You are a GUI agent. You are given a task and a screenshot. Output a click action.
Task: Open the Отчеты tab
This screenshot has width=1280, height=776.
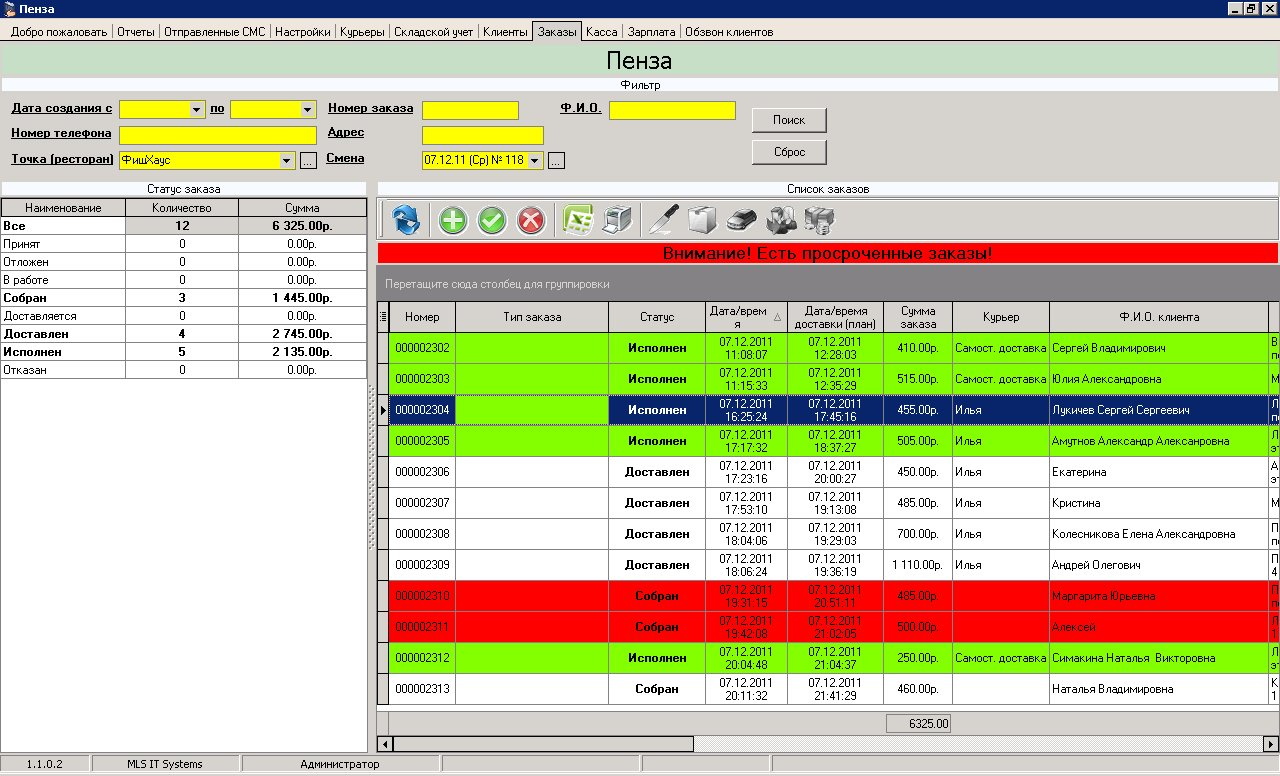(x=135, y=31)
